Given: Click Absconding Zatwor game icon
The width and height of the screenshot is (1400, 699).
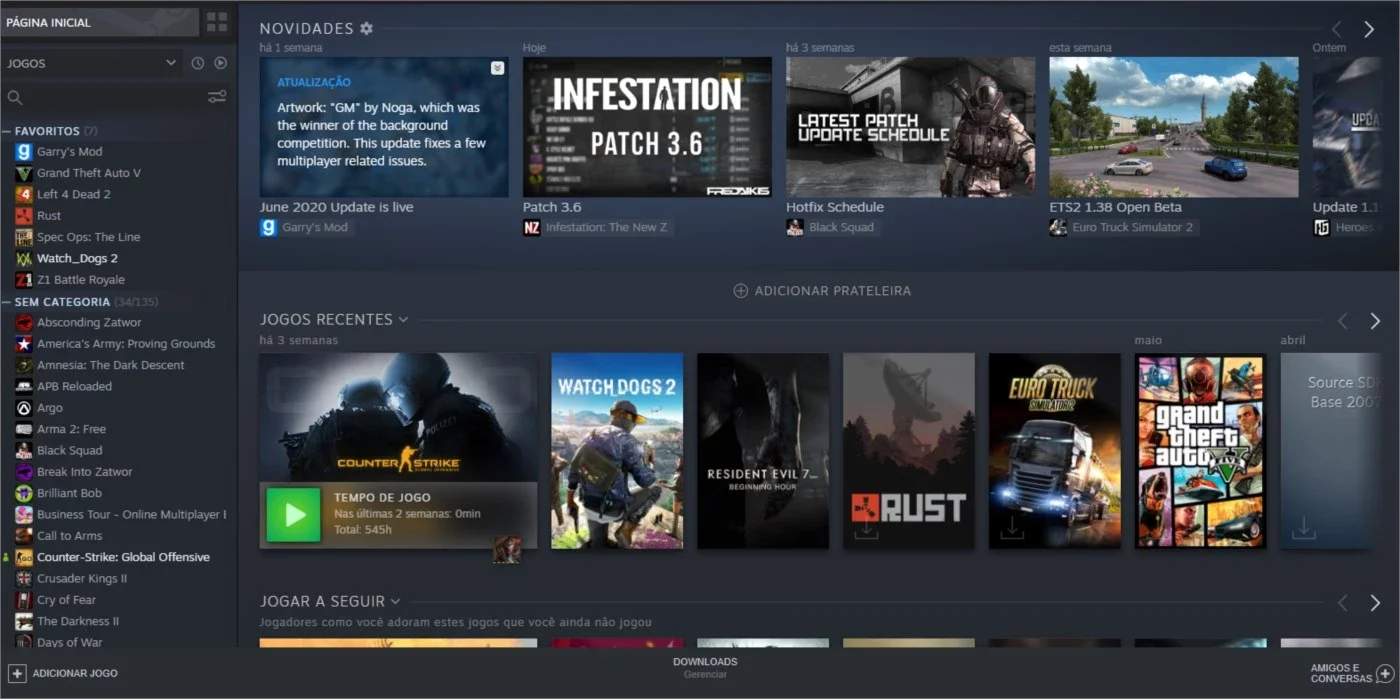Looking at the screenshot, I should (x=23, y=322).
